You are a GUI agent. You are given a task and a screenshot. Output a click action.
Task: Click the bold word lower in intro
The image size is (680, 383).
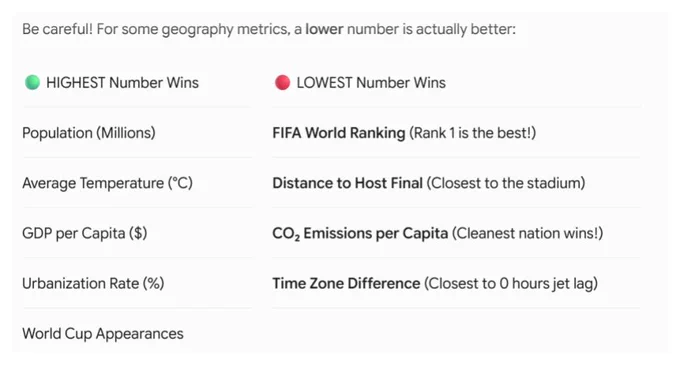tap(324, 29)
